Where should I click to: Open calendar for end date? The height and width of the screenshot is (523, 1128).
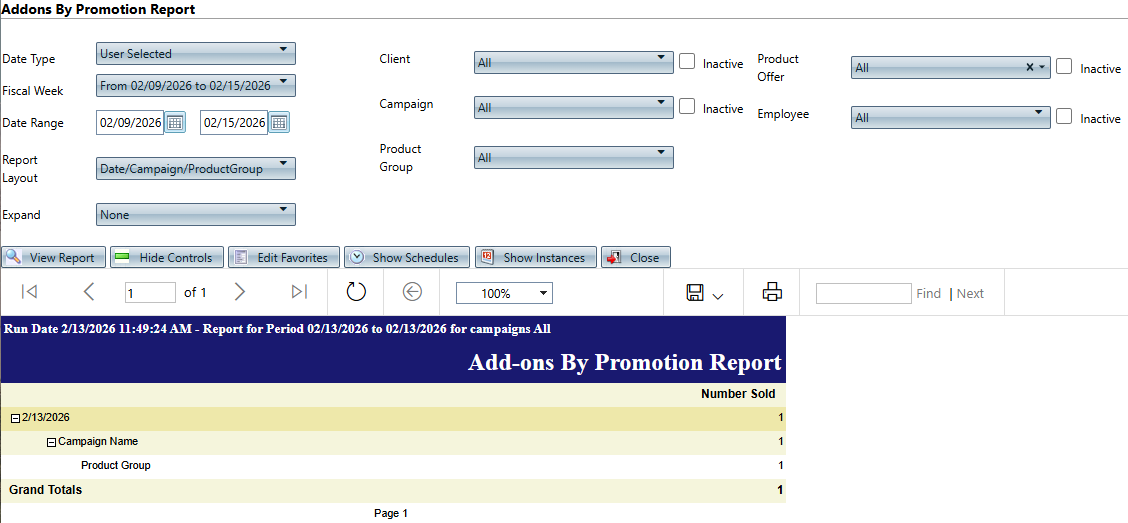click(279, 123)
